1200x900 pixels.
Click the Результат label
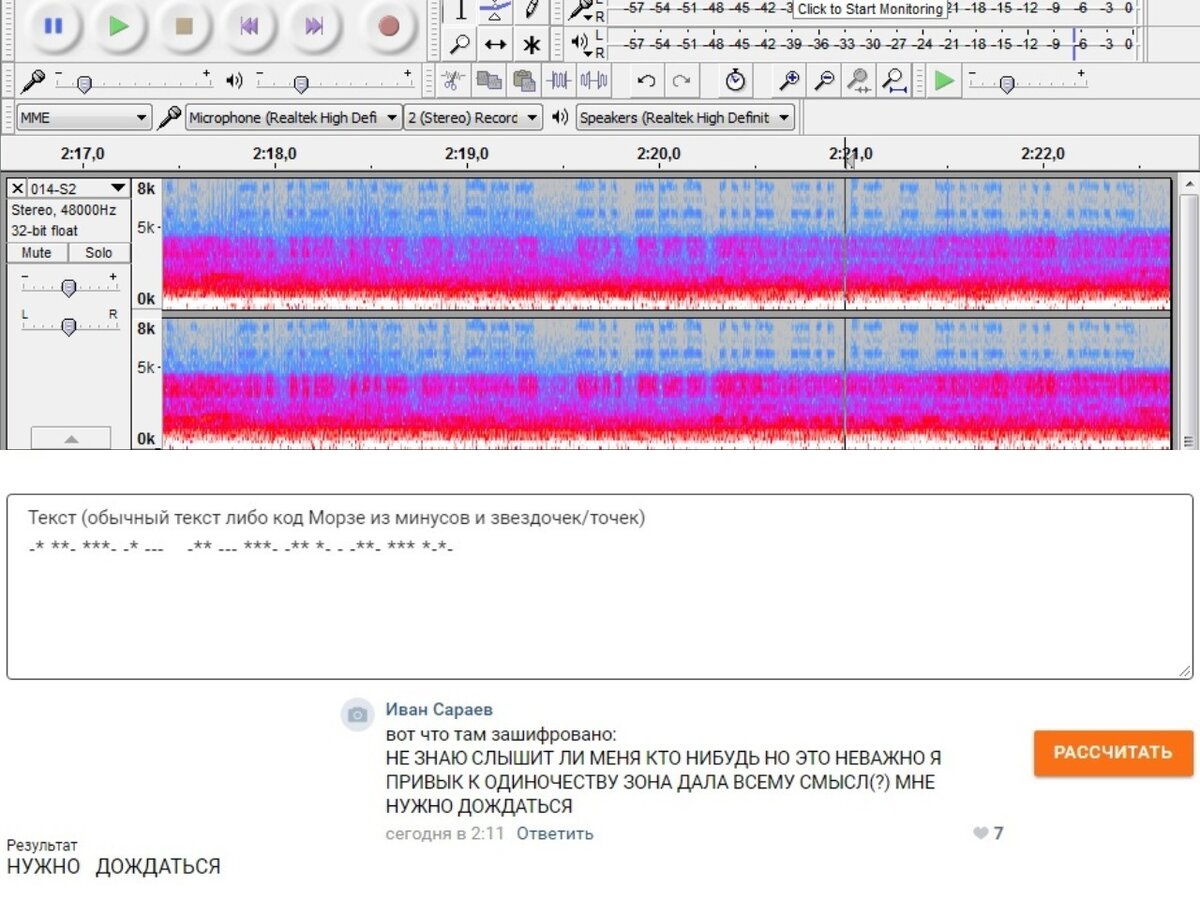pyautogui.click(x=42, y=846)
